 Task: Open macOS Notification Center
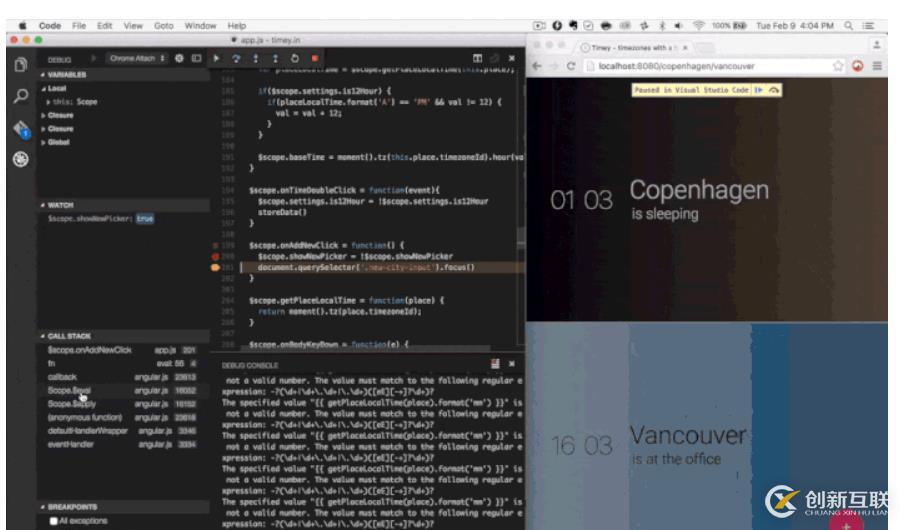pos(868,26)
